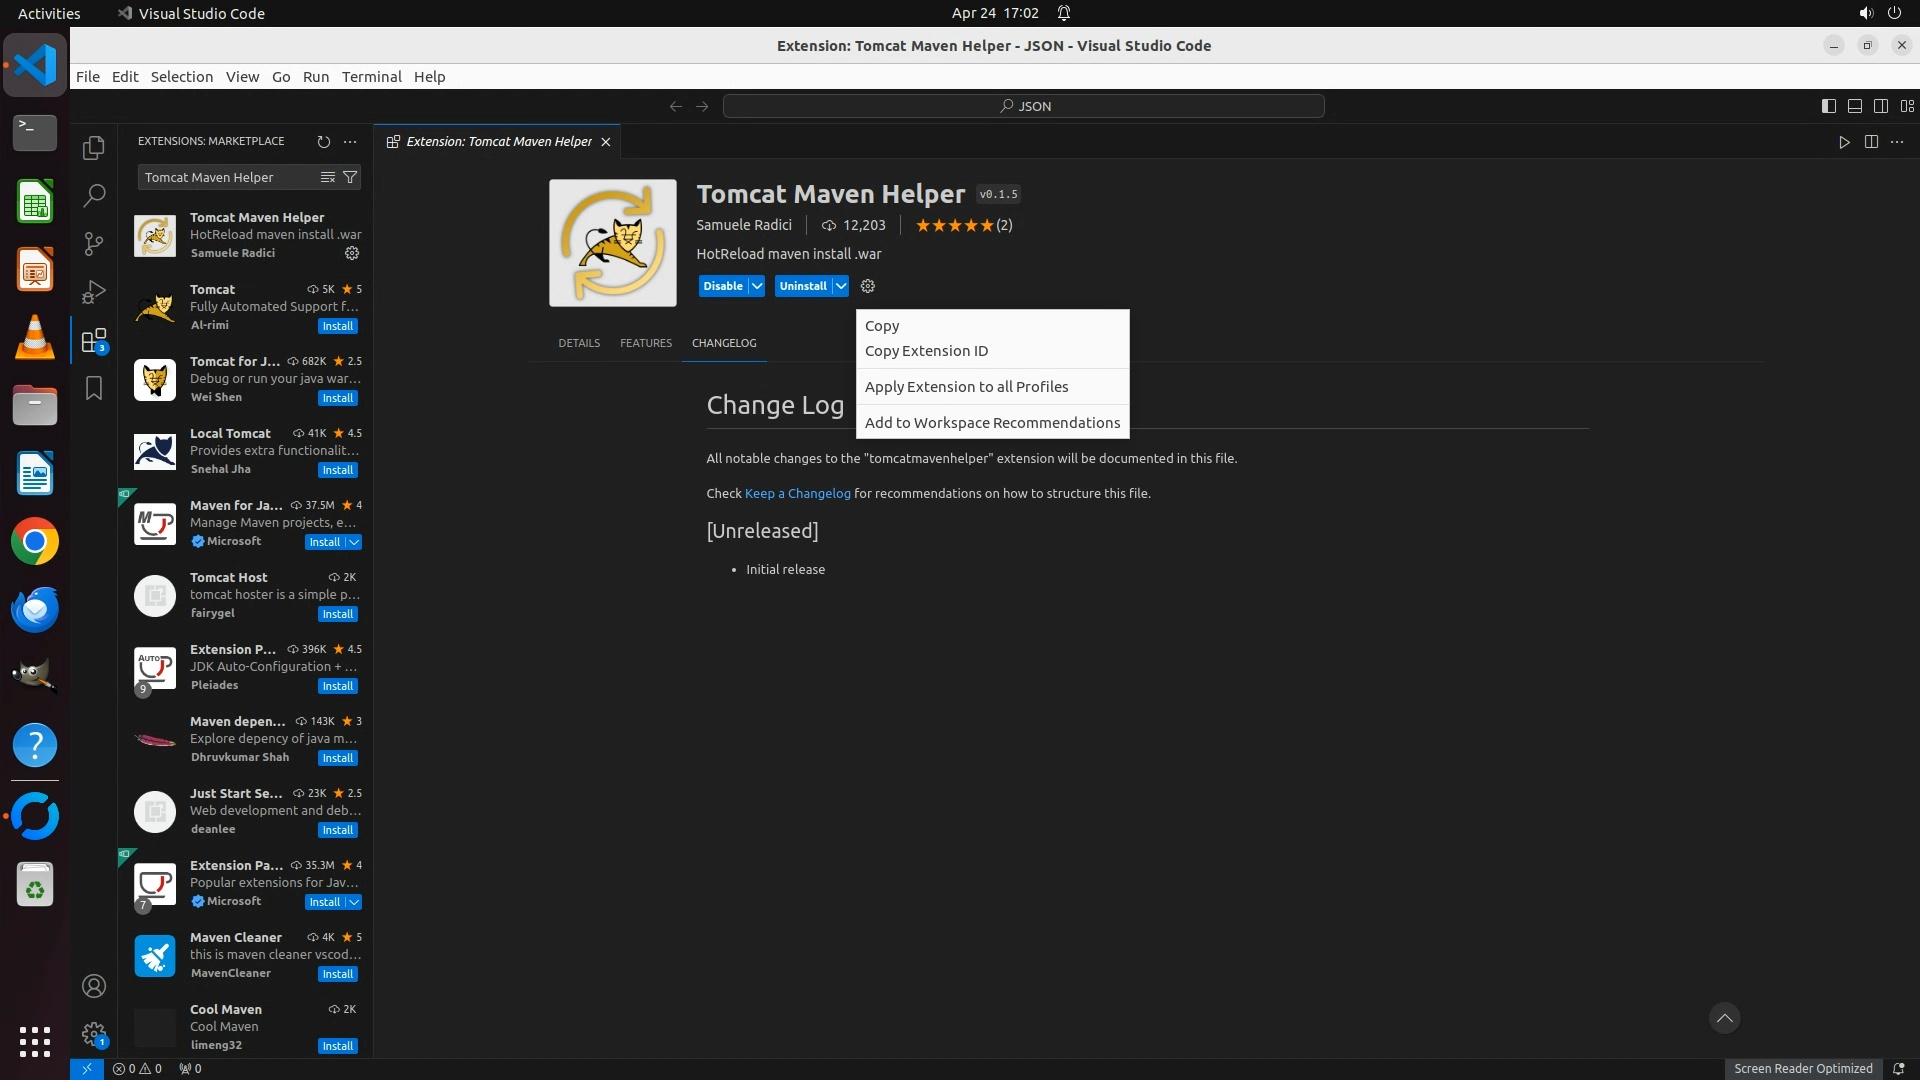Open the Explorer view in activity bar
The width and height of the screenshot is (1920, 1080).
(x=94, y=148)
